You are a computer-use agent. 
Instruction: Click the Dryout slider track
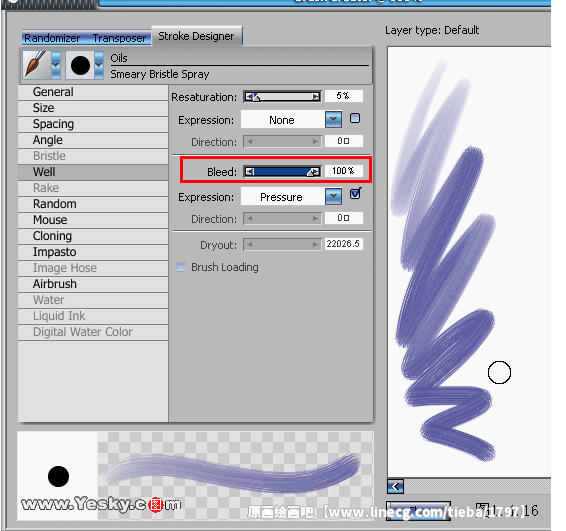tap(282, 245)
